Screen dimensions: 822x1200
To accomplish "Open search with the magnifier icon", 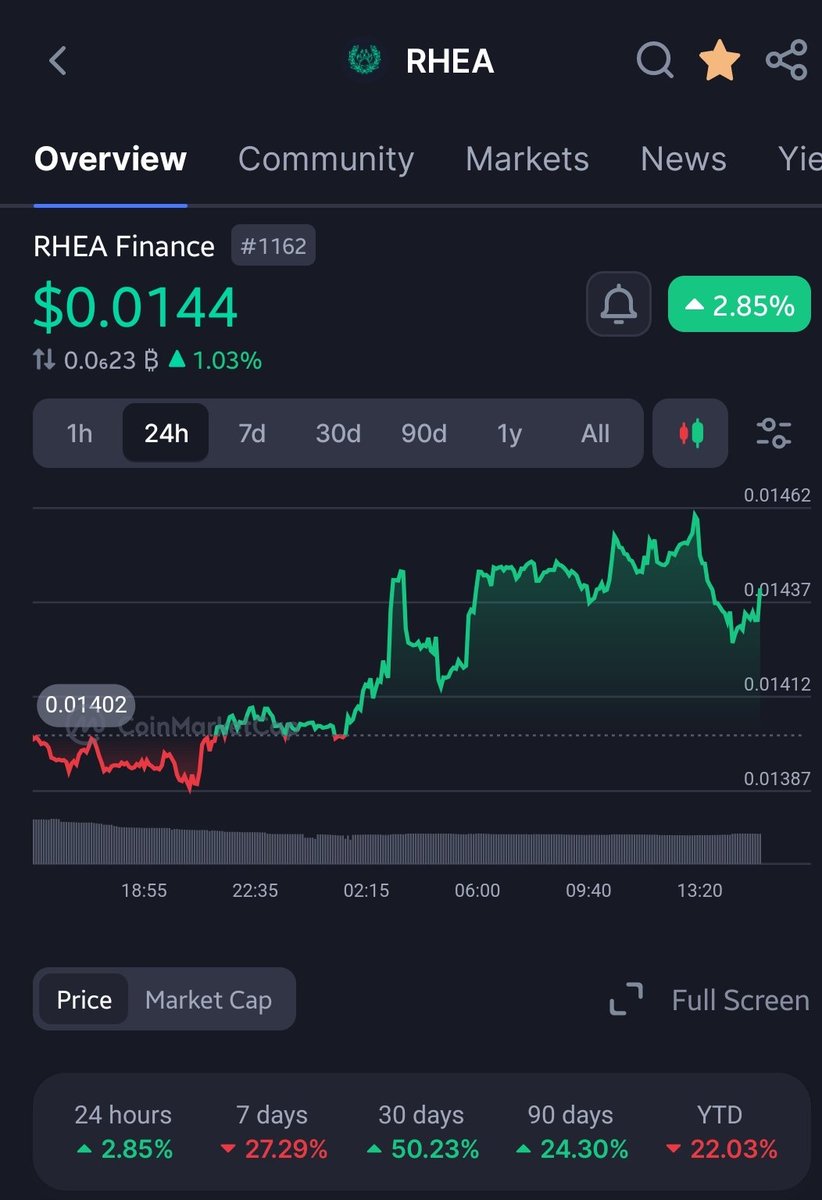I will pos(655,61).
